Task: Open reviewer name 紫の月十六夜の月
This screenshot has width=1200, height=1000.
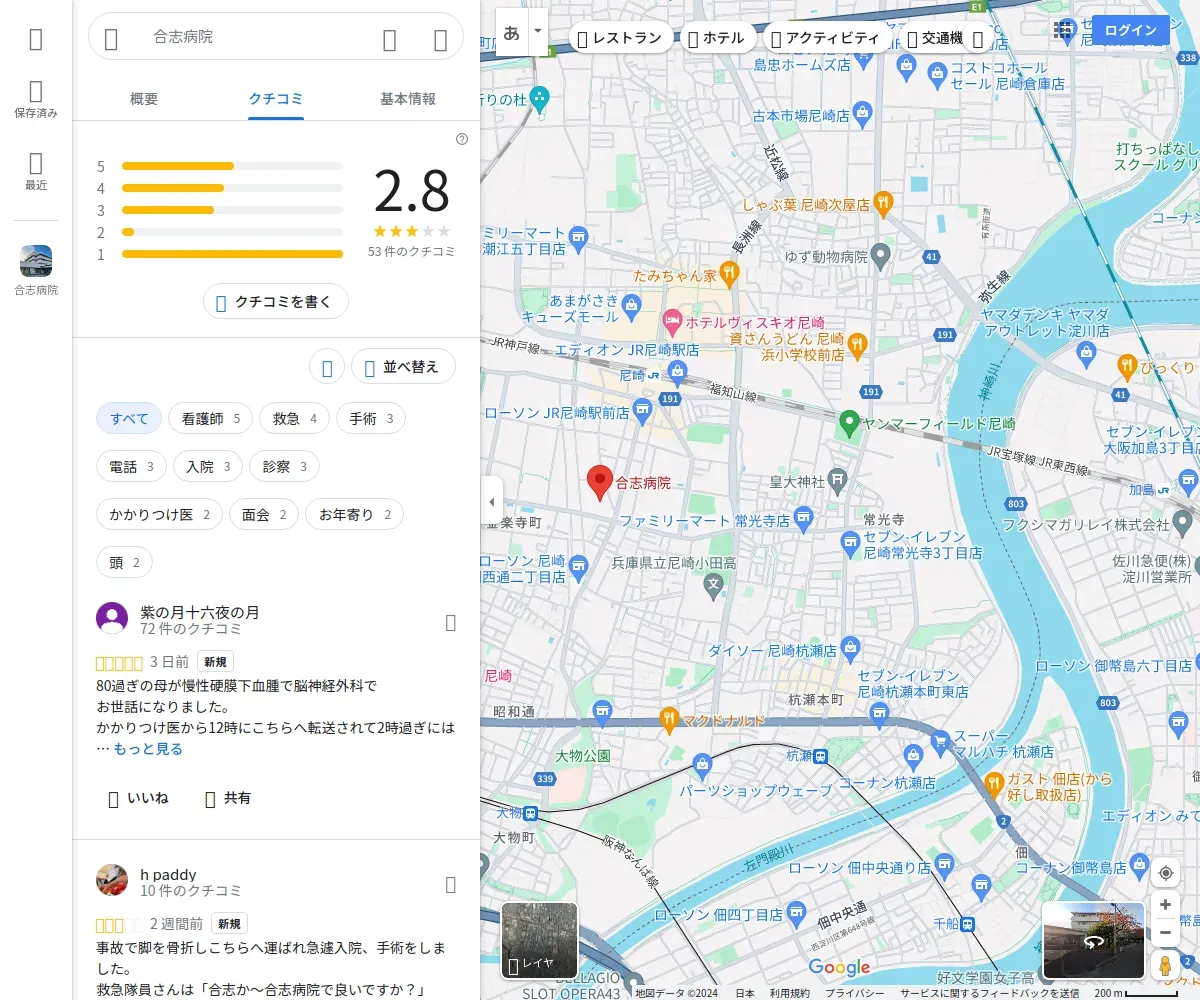Action: click(200, 611)
